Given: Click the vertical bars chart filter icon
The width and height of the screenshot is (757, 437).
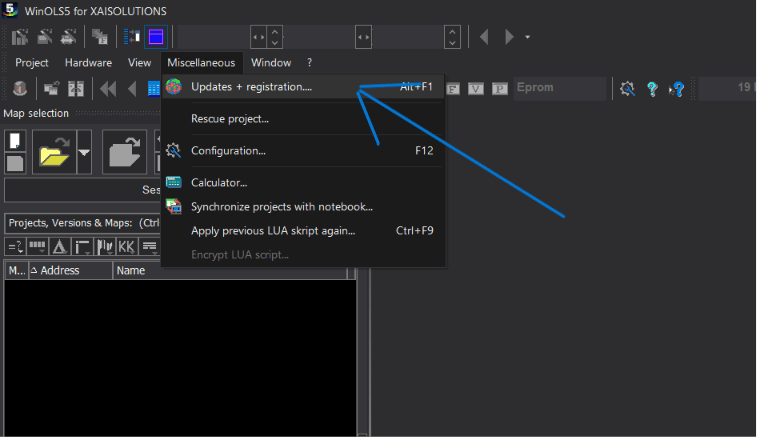Looking at the screenshot, I should tap(104, 247).
